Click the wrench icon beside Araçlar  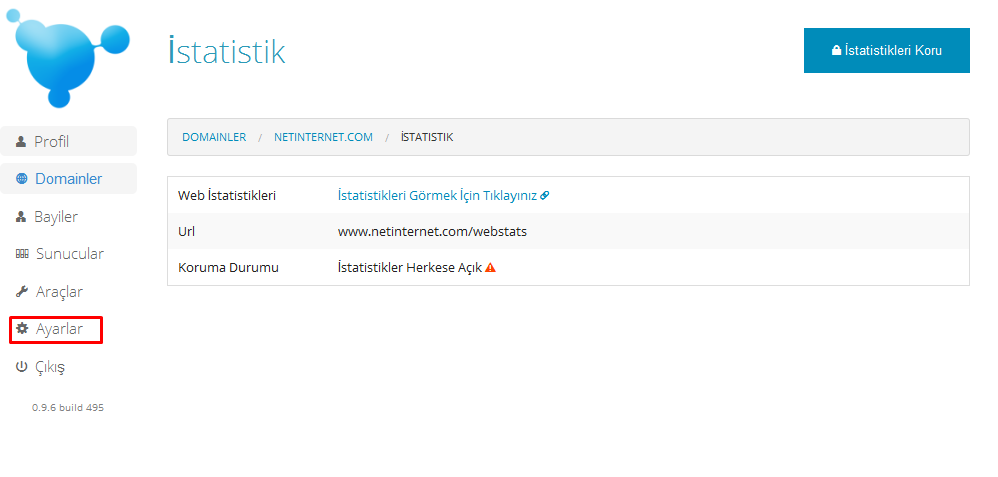pyautogui.click(x=21, y=292)
